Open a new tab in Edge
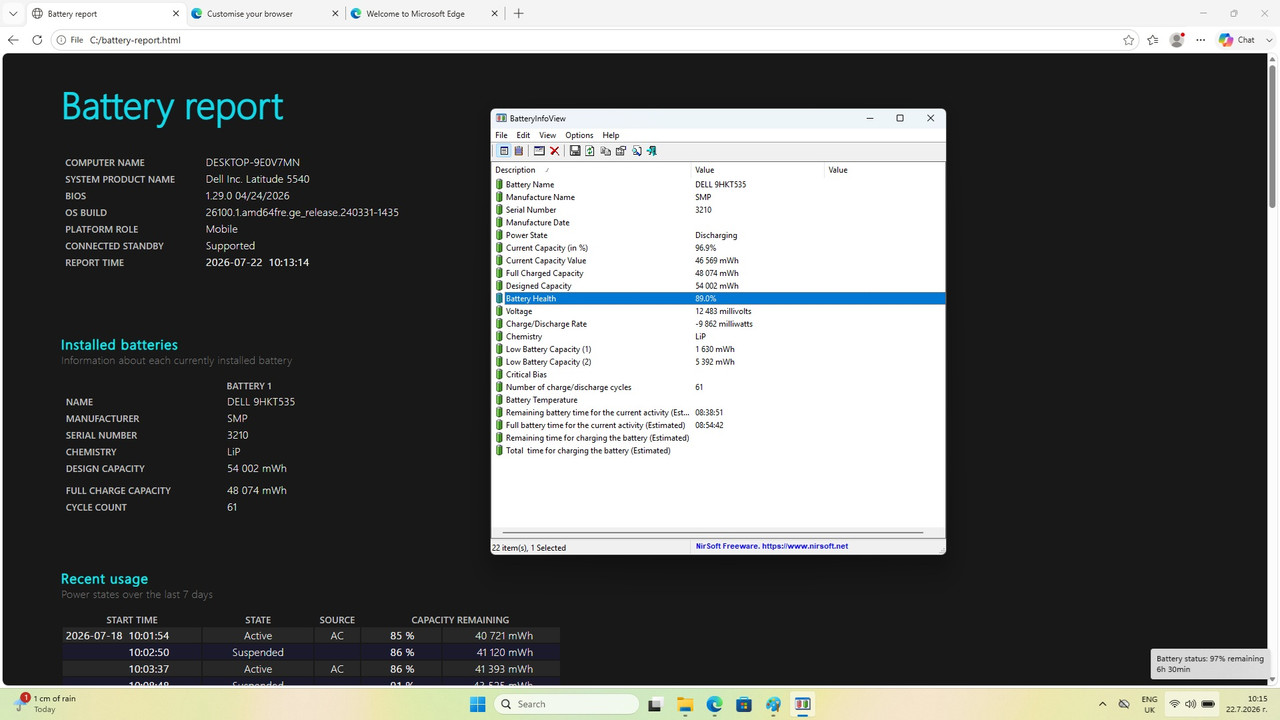This screenshot has width=1280, height=720. click(x=518, y=14)
